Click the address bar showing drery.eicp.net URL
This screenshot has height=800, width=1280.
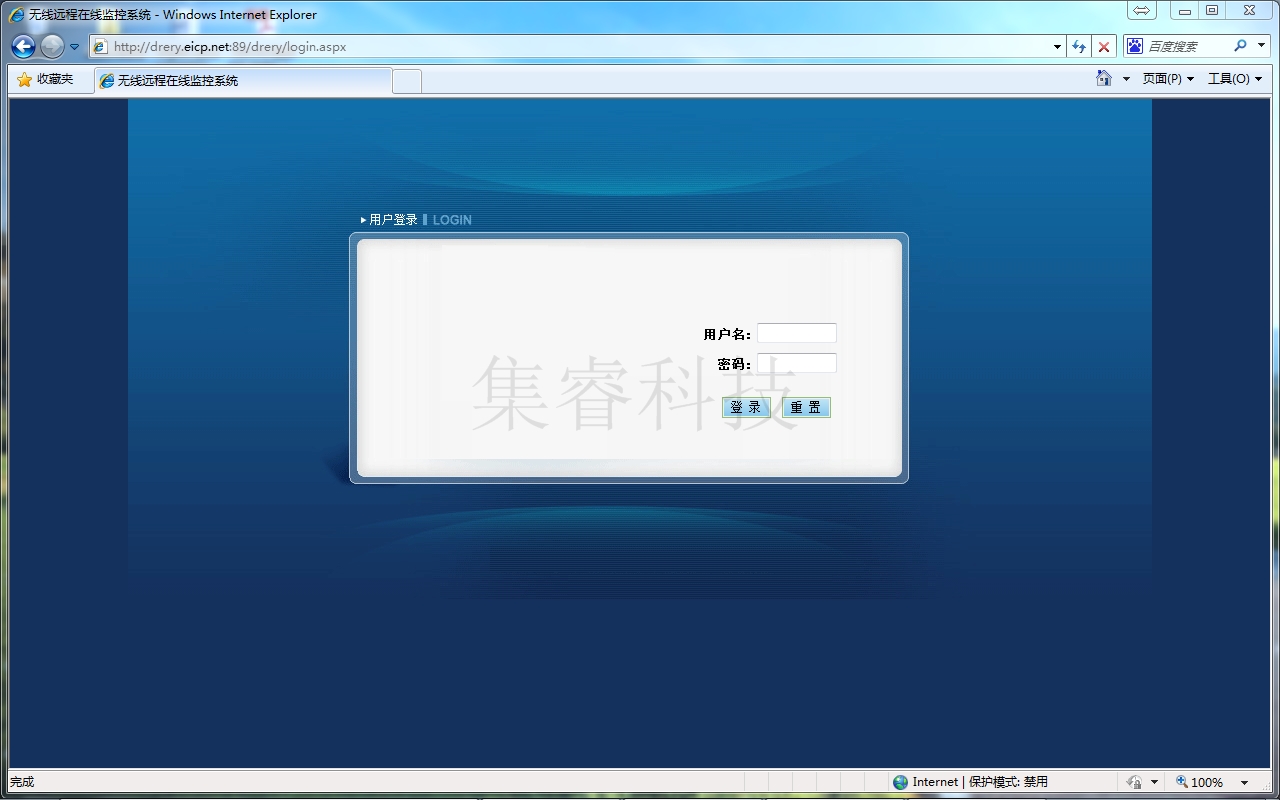[570, 46]
